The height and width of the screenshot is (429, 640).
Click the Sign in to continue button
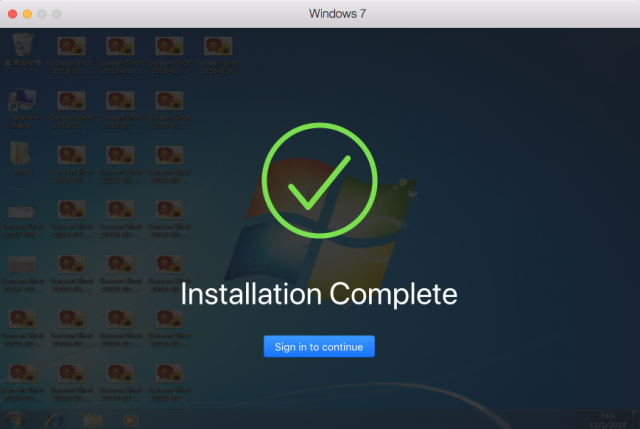pos(319,347)
